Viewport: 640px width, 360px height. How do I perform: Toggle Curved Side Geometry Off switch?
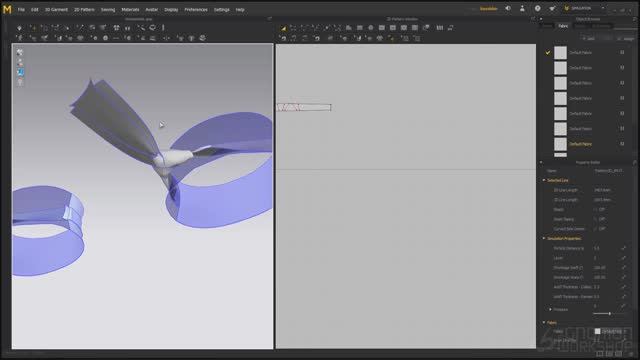pos(599,229)
